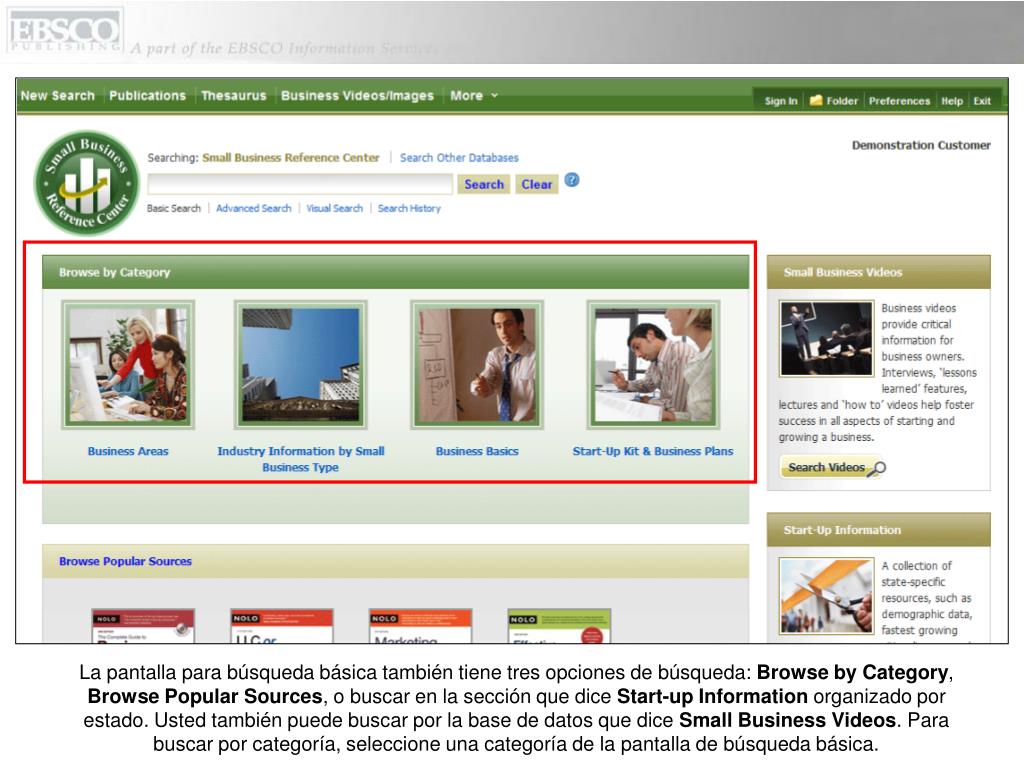Click the Search Videos button
The image size is (1024, 768).
click(x=833, y=467)
